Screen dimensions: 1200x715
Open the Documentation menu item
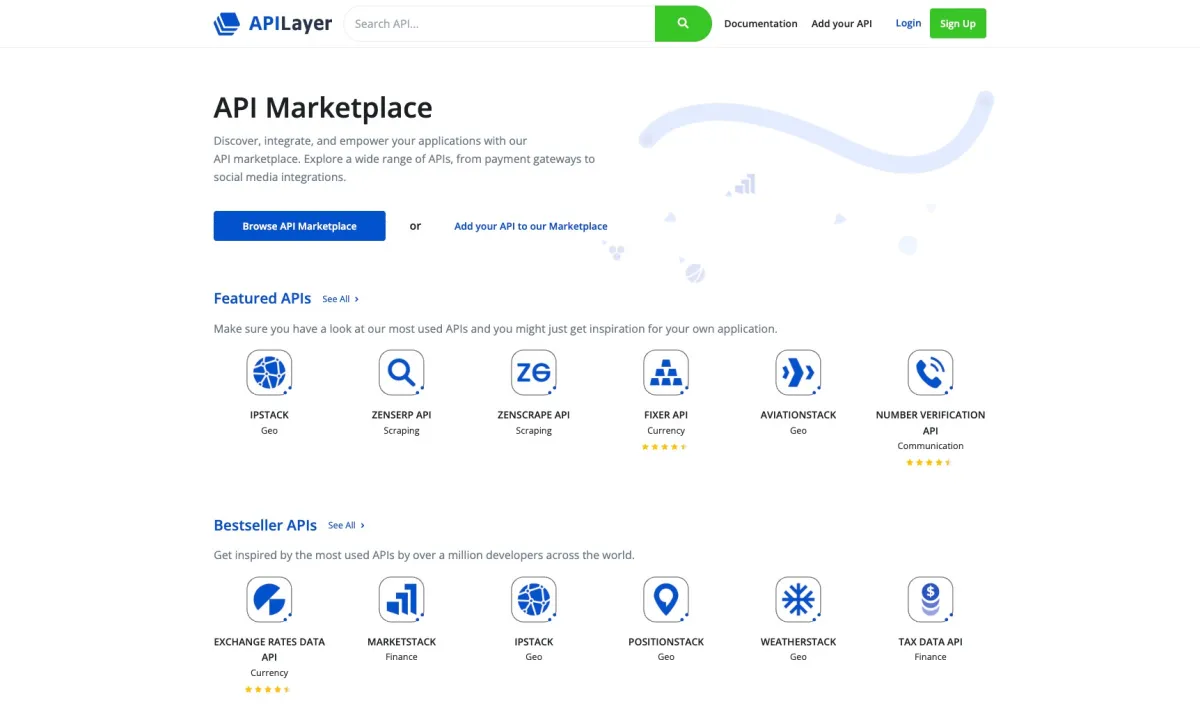761,24
